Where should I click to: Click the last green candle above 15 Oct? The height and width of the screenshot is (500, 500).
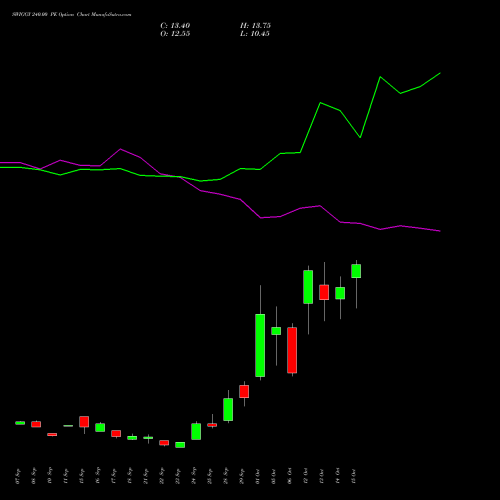(x=356, y=271)
